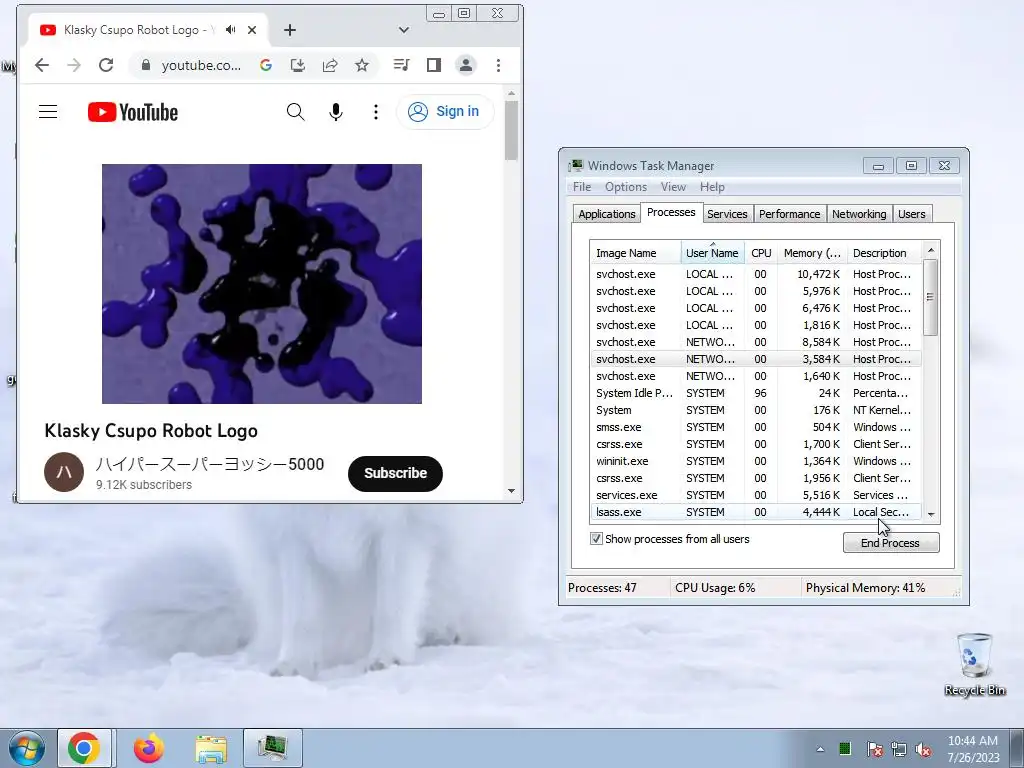Mute the tab via speaker icon
1024x768 pixels.
pyautogui.click(x=231, y=30)
